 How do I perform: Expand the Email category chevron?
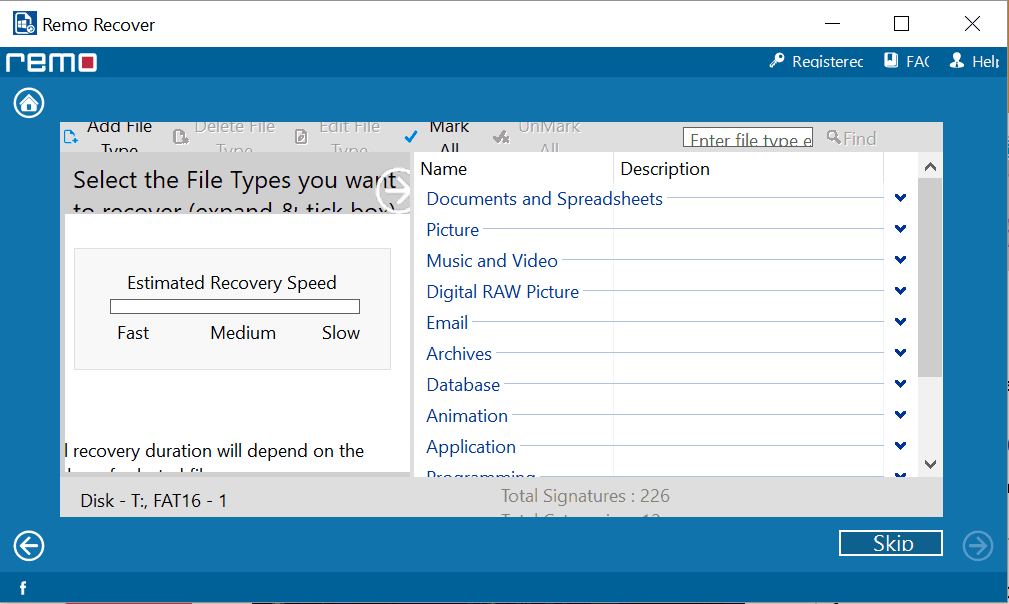pos(900,322)
